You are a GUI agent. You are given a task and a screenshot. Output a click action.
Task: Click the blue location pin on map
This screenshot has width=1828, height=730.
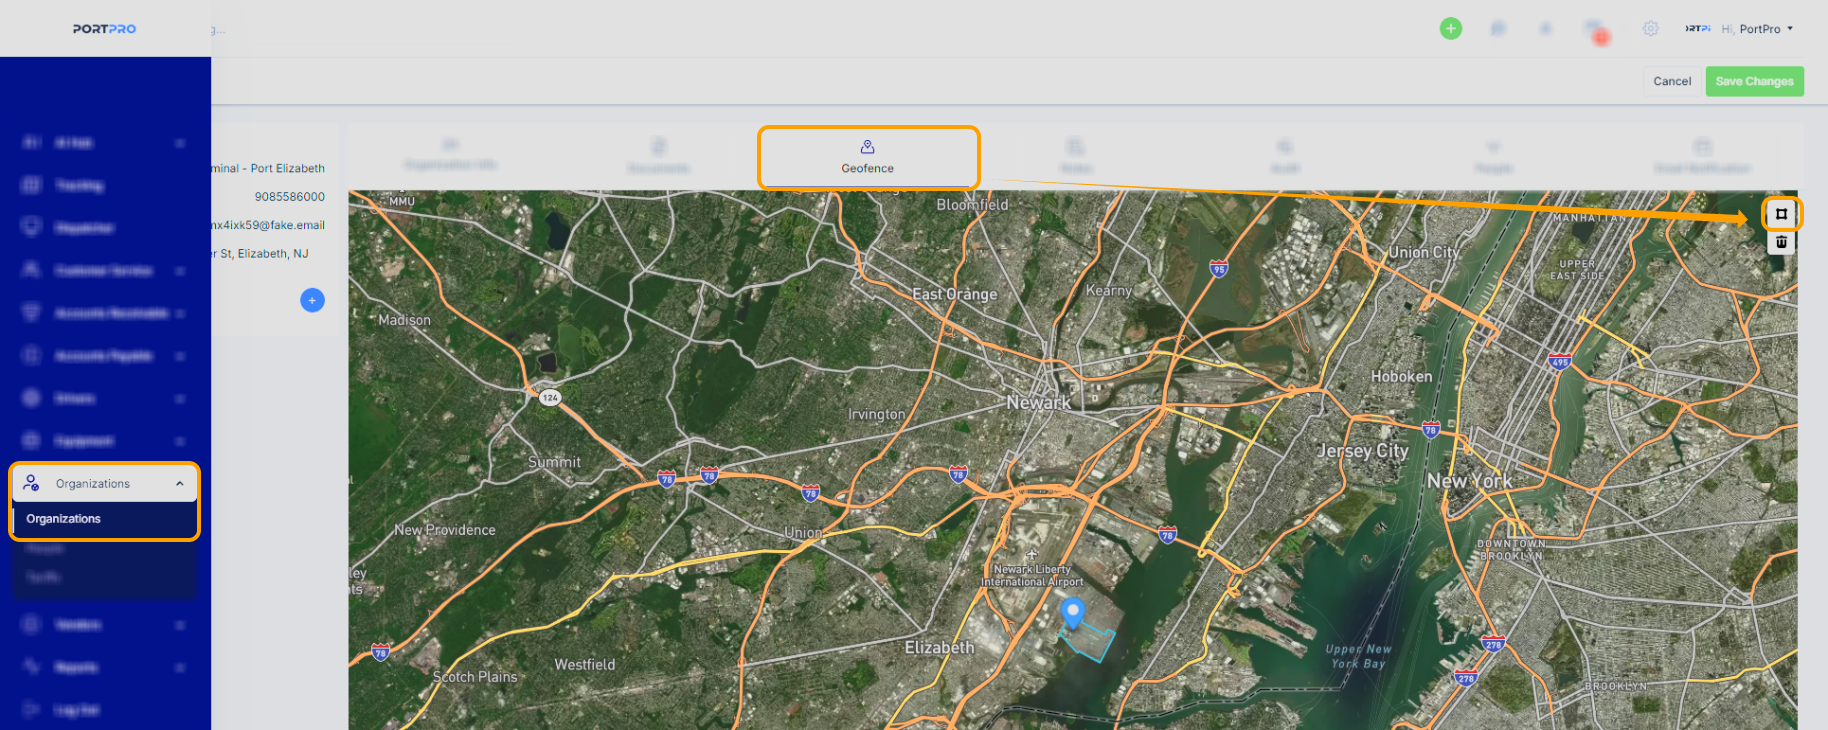1072,613
